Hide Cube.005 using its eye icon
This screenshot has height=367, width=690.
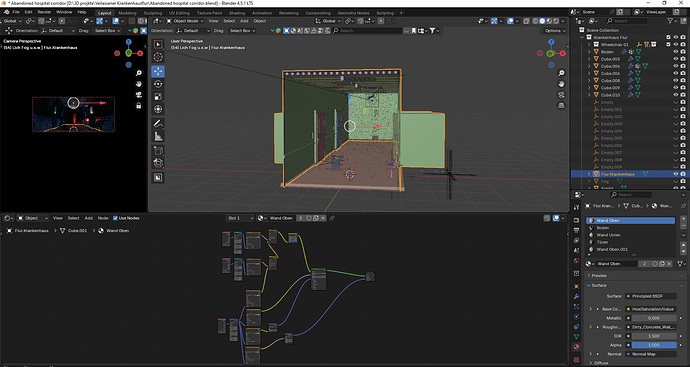click(x=675, y=59)
